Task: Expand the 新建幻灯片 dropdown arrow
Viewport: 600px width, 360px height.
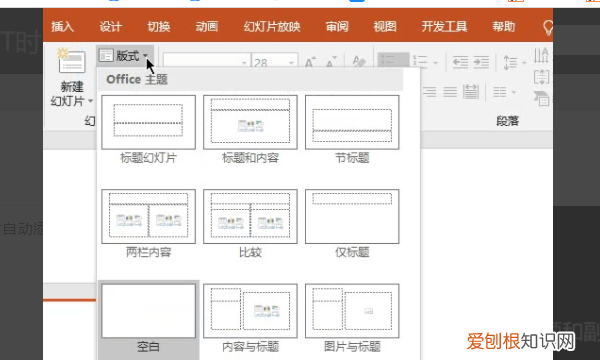Action: (91, 101)
